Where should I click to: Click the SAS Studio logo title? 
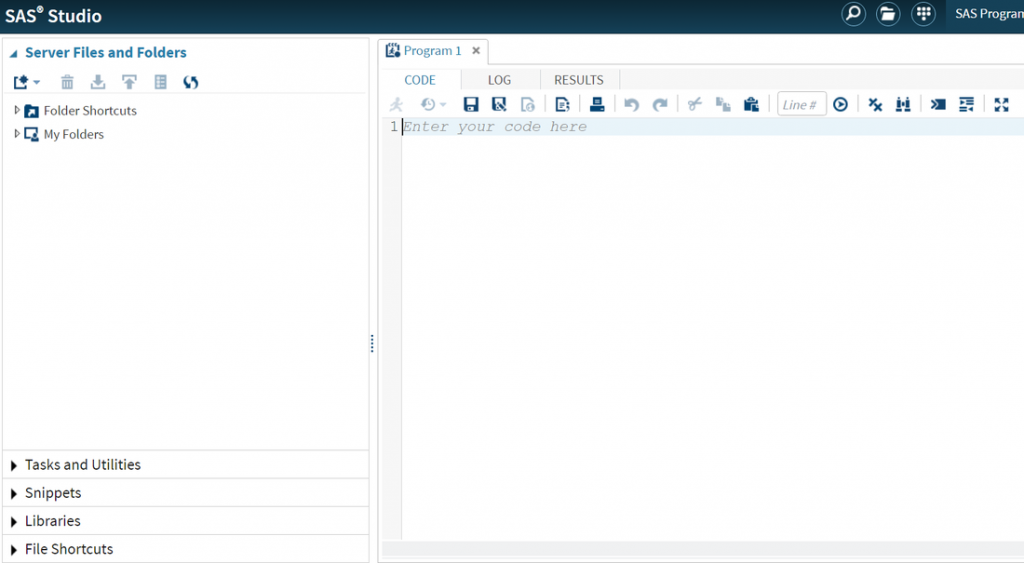[54, 15]
